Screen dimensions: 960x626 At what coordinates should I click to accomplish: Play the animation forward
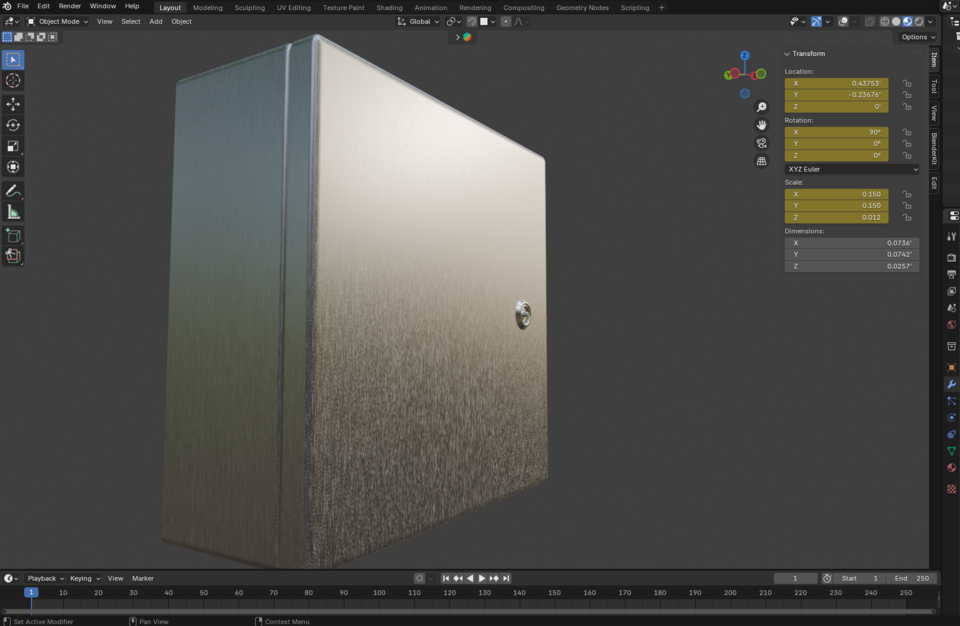[481, 578]
